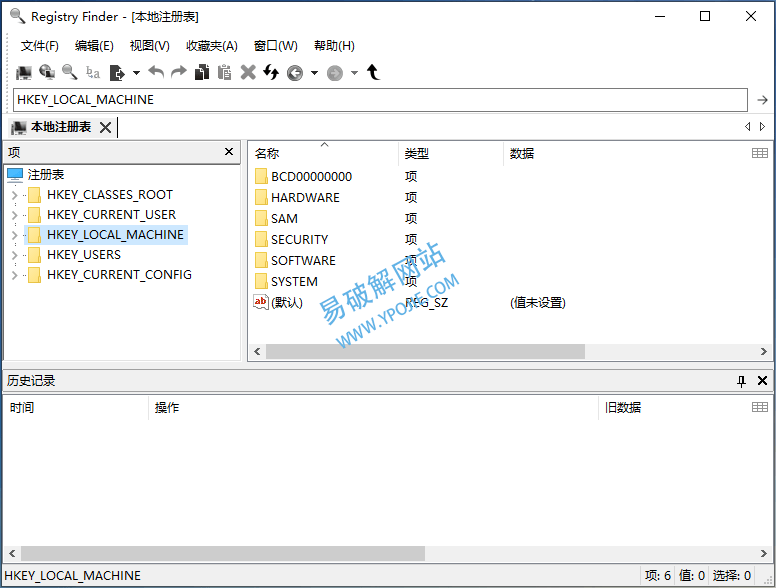Expand HKEY_CURRENT_CONFIG node
Viewport: 776px width, 588px height.
pos(14,275)
